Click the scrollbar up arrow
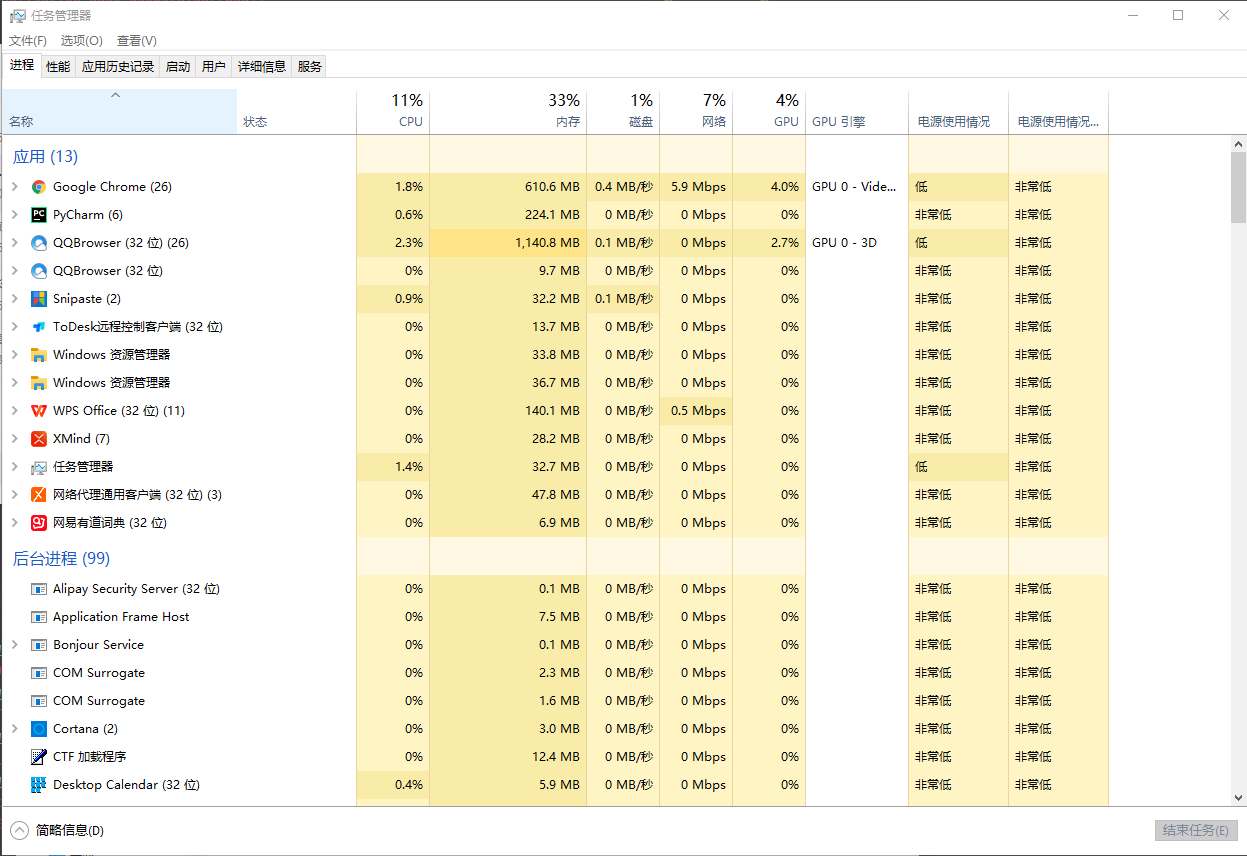This screenshot has width=1247, height=856. (1238, 144)
